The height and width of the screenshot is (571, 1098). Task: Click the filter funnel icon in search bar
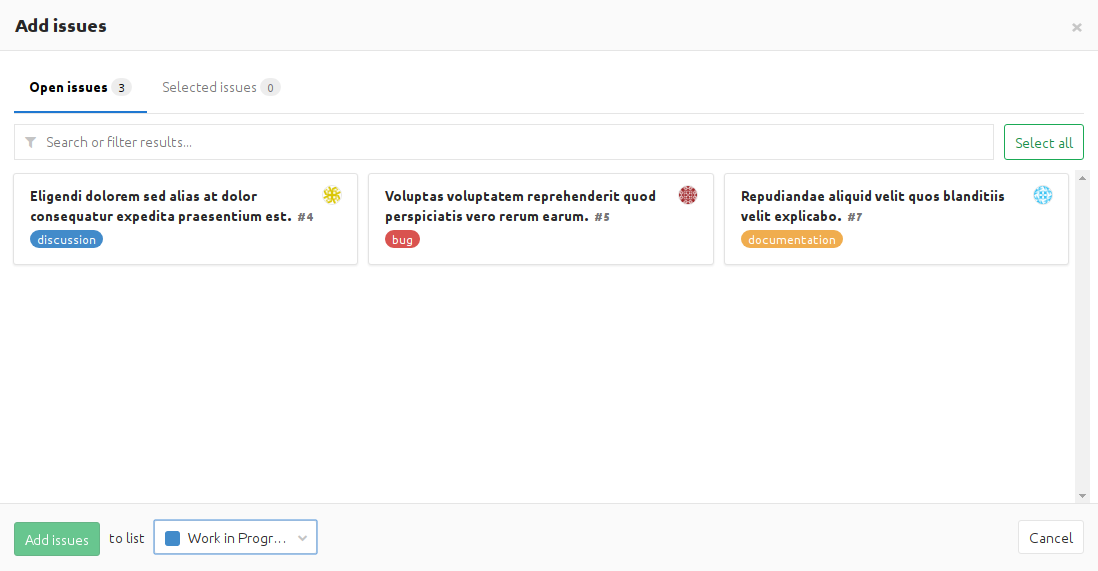(31, 142)
